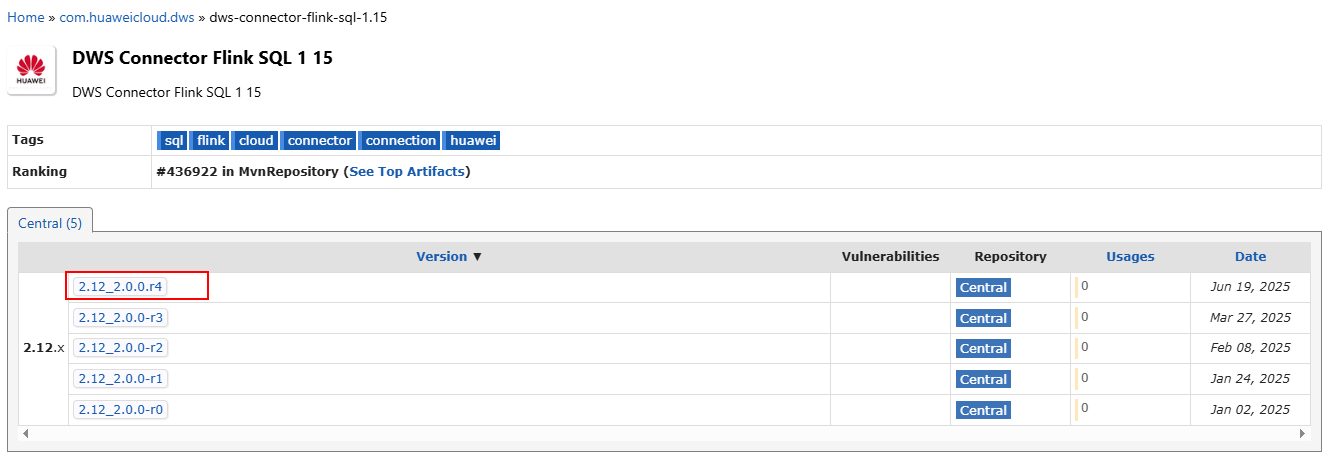Open the Central (5) tab
This screenshot has height=458, width=1325.
pos(50,223)
